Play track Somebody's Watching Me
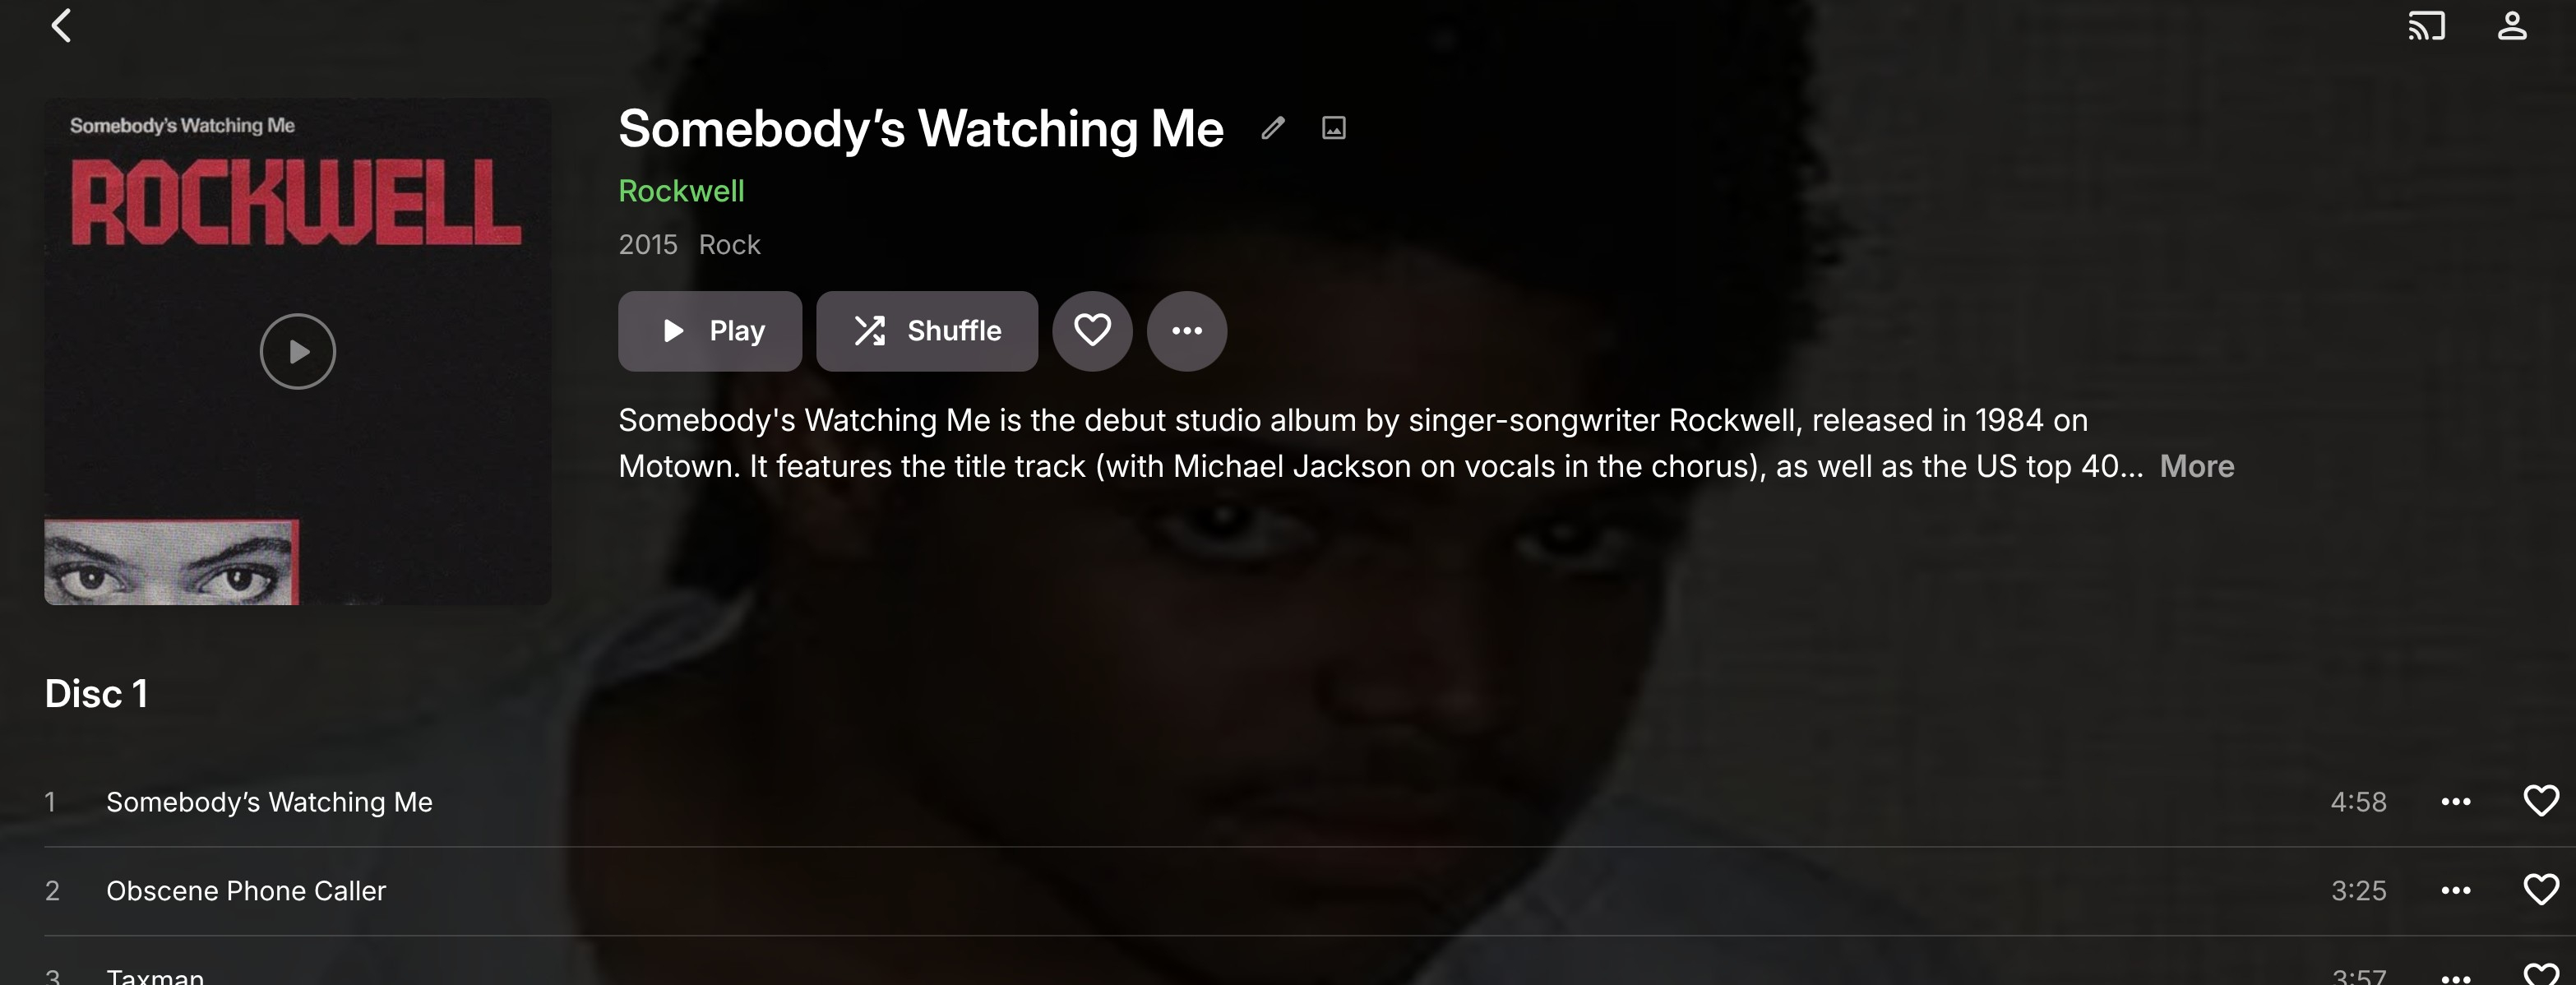2576x985 pixels. (x=269, y=802)
